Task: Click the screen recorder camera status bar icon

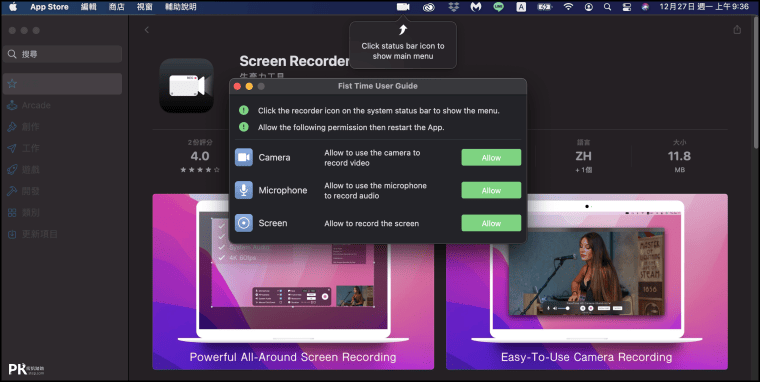Action: click(403, 7)
